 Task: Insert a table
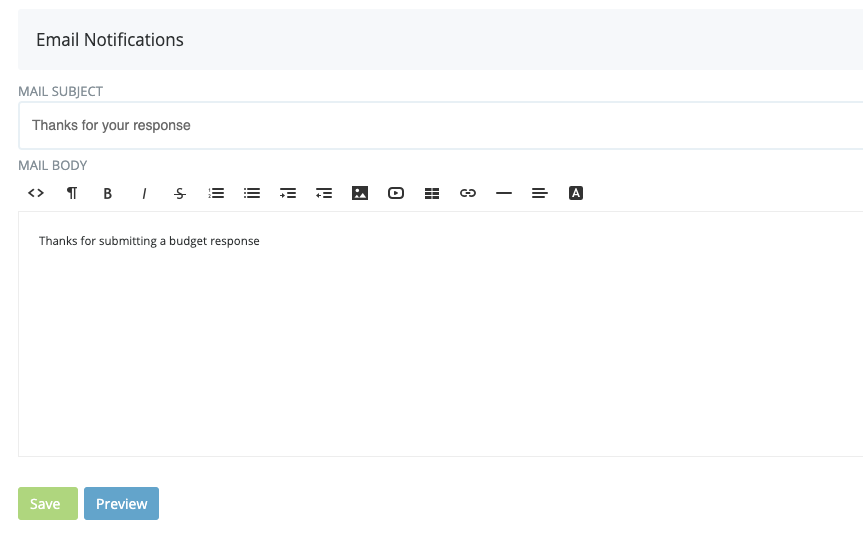pyautogui.click(x=432, y=193)
